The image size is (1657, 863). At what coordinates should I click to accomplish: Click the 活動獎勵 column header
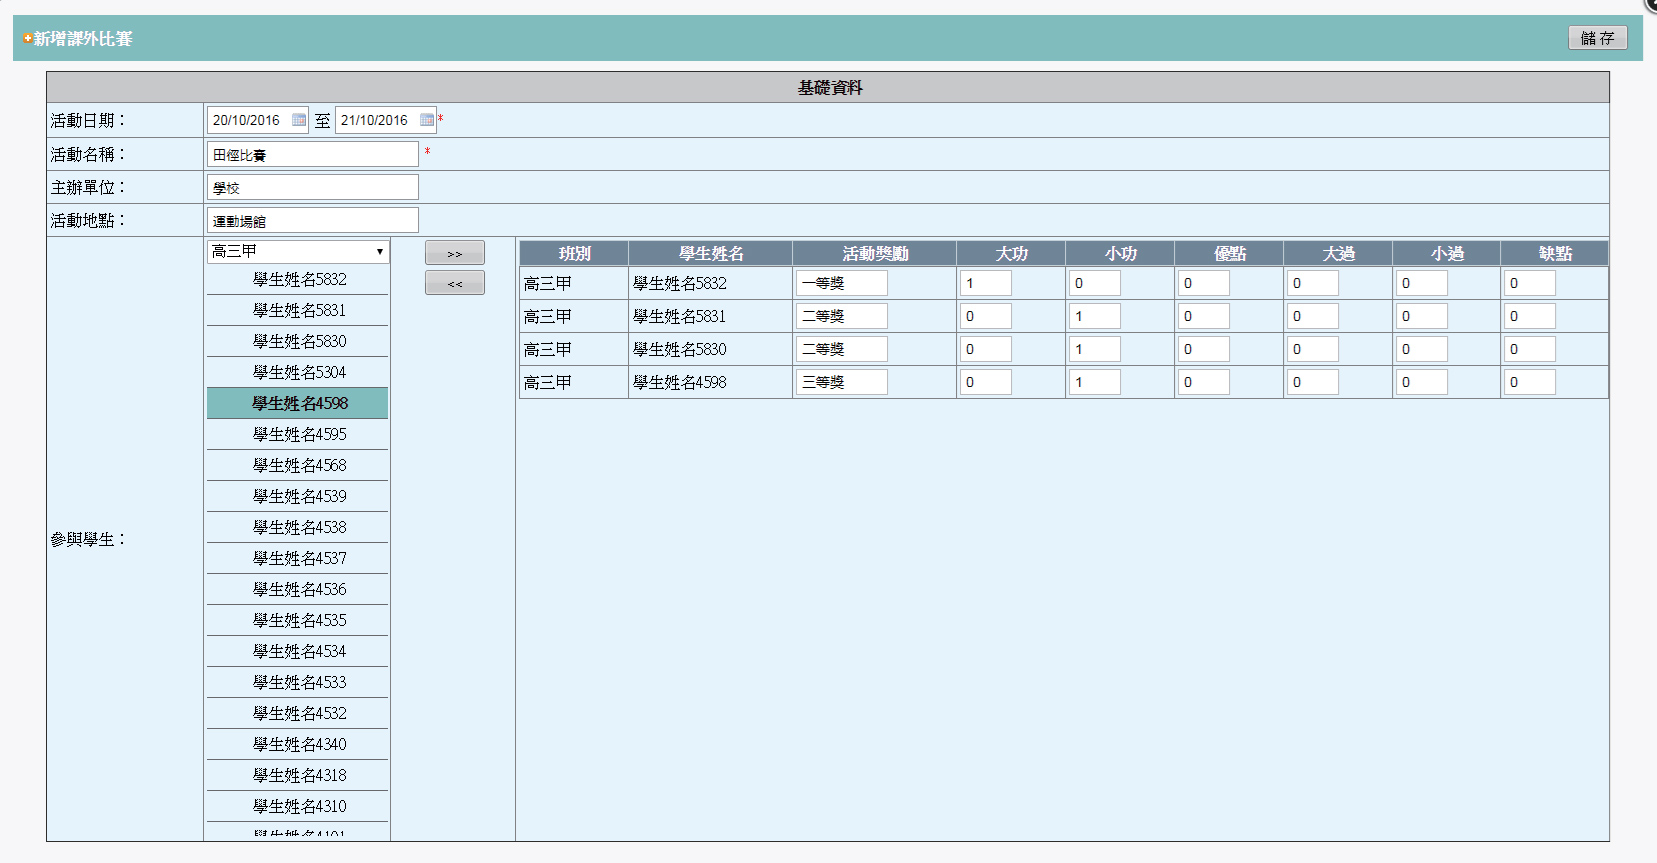pyautogui.click(x=874, y=253)
